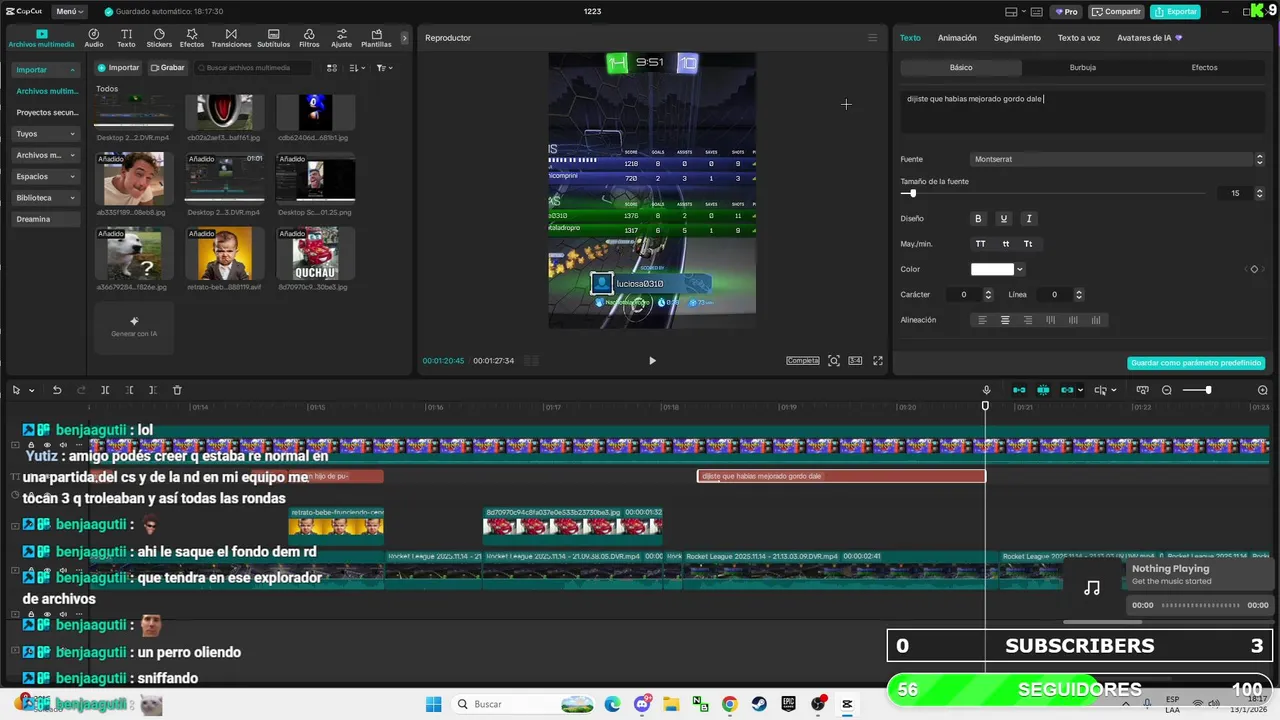Click the Importar button in media panel
1280x720 pixels.
pos(118,68)
